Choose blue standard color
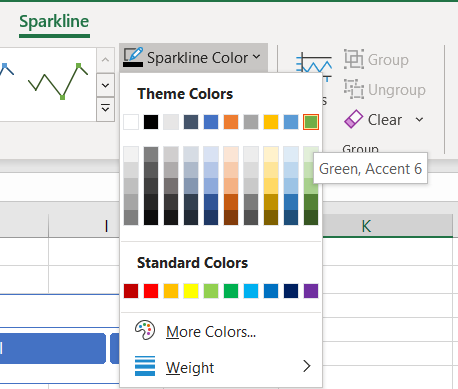This screenshot has height=389, width=458. click(271, 291)
